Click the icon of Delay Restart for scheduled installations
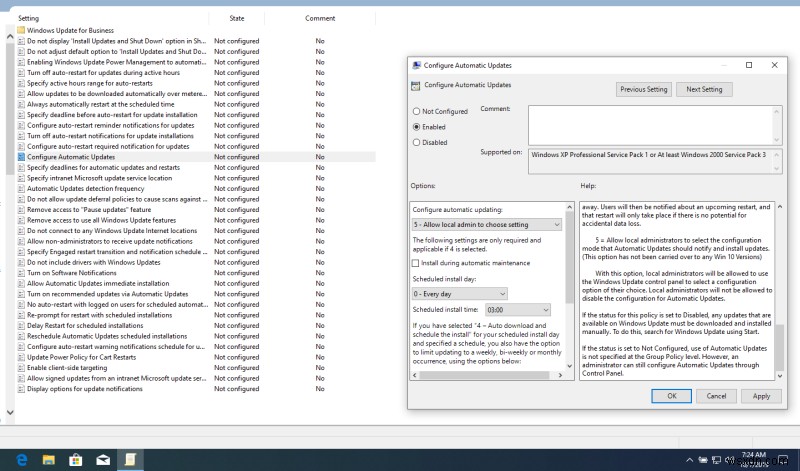 [x=21, y=326]
